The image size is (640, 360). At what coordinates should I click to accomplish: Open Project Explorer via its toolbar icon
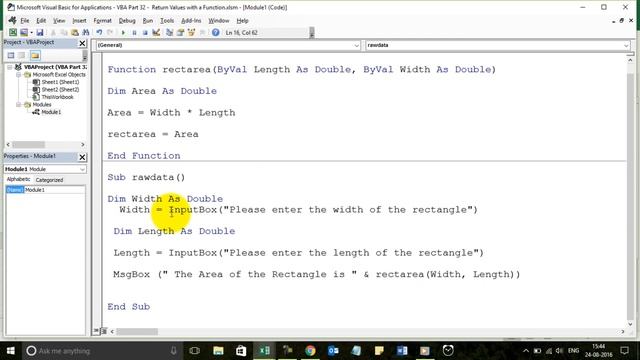pyautogui.click(x=169, y=32)
